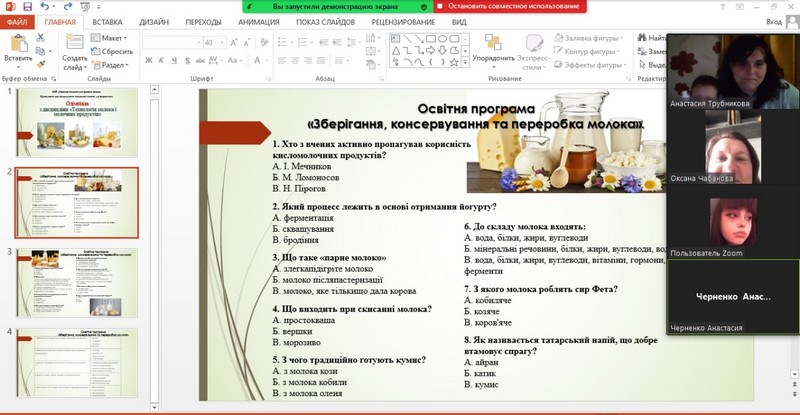This screenshot has height=415, width=800.
Task: Click the Cut scissors icon
Action: point(40,38)
